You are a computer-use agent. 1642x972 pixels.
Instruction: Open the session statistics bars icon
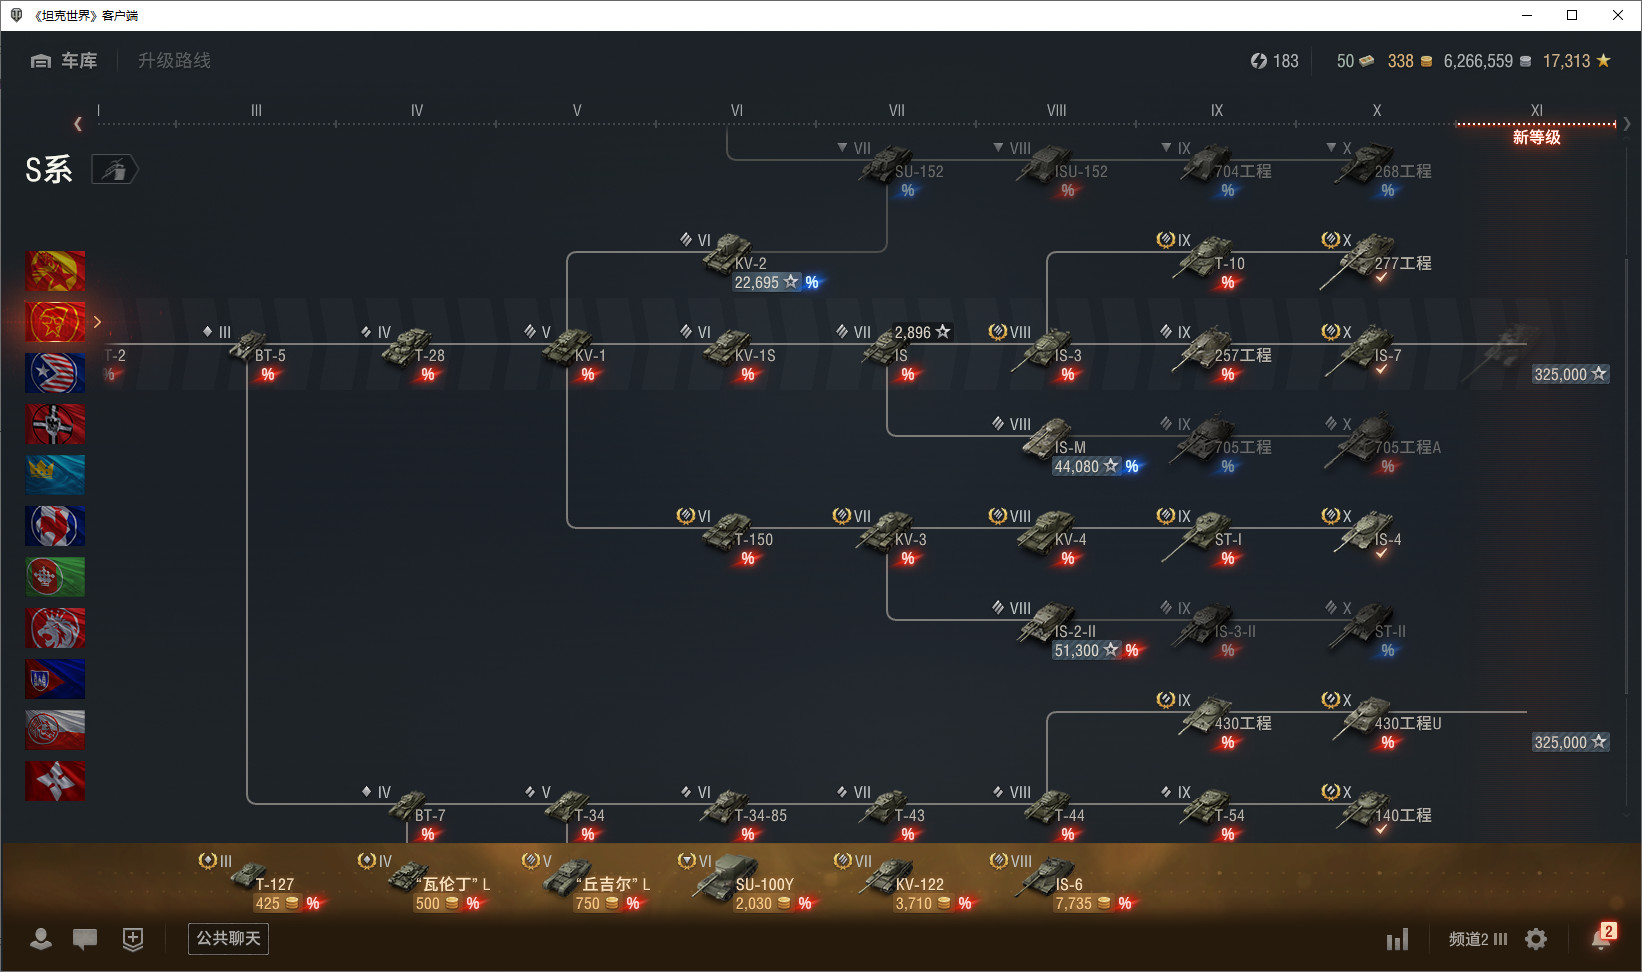point(1397,939)
